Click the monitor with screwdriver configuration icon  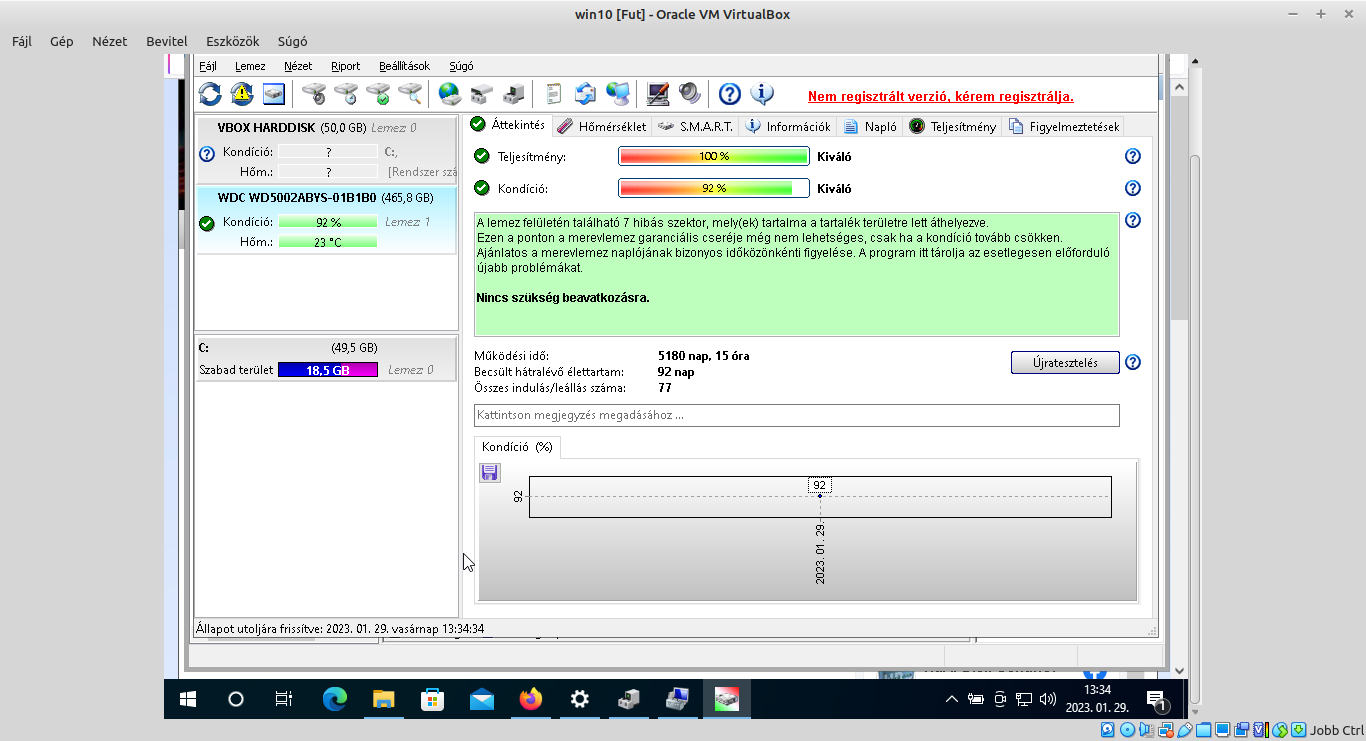tap(658, 94)
